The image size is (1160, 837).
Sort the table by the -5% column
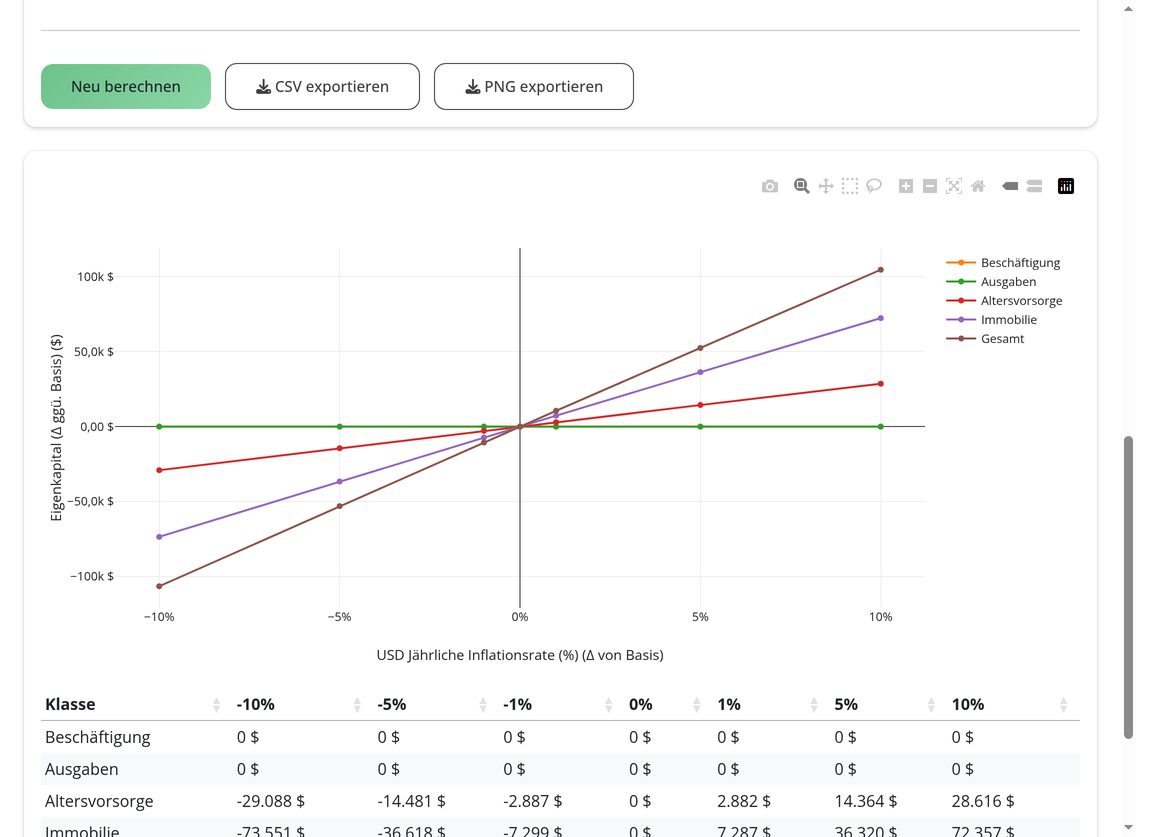tap(433, 705)
